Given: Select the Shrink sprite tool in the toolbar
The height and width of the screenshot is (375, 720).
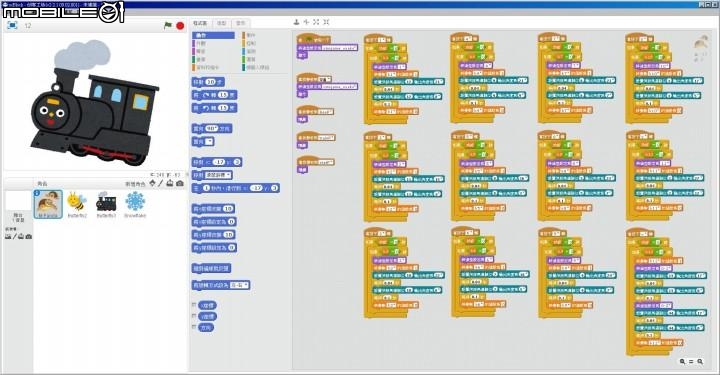Looking at the screenshot, I should (x=326, y=22).
